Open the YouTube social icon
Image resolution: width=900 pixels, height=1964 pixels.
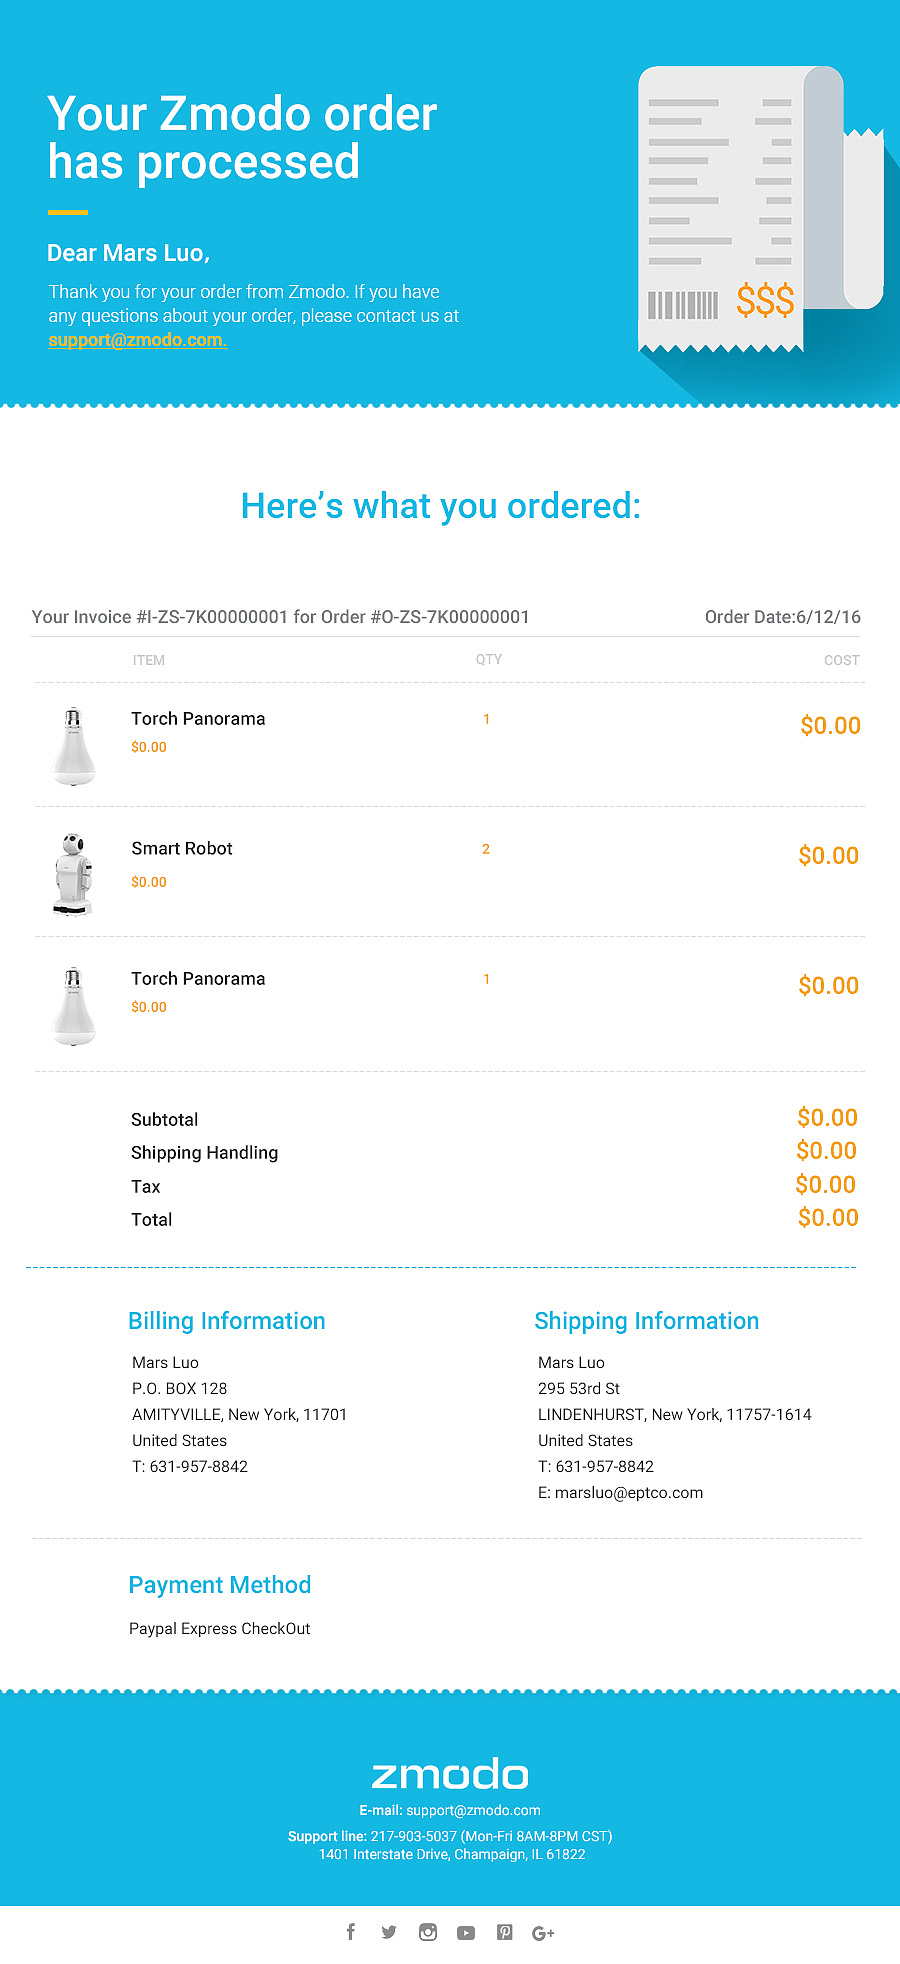(x=466, y=1933)
